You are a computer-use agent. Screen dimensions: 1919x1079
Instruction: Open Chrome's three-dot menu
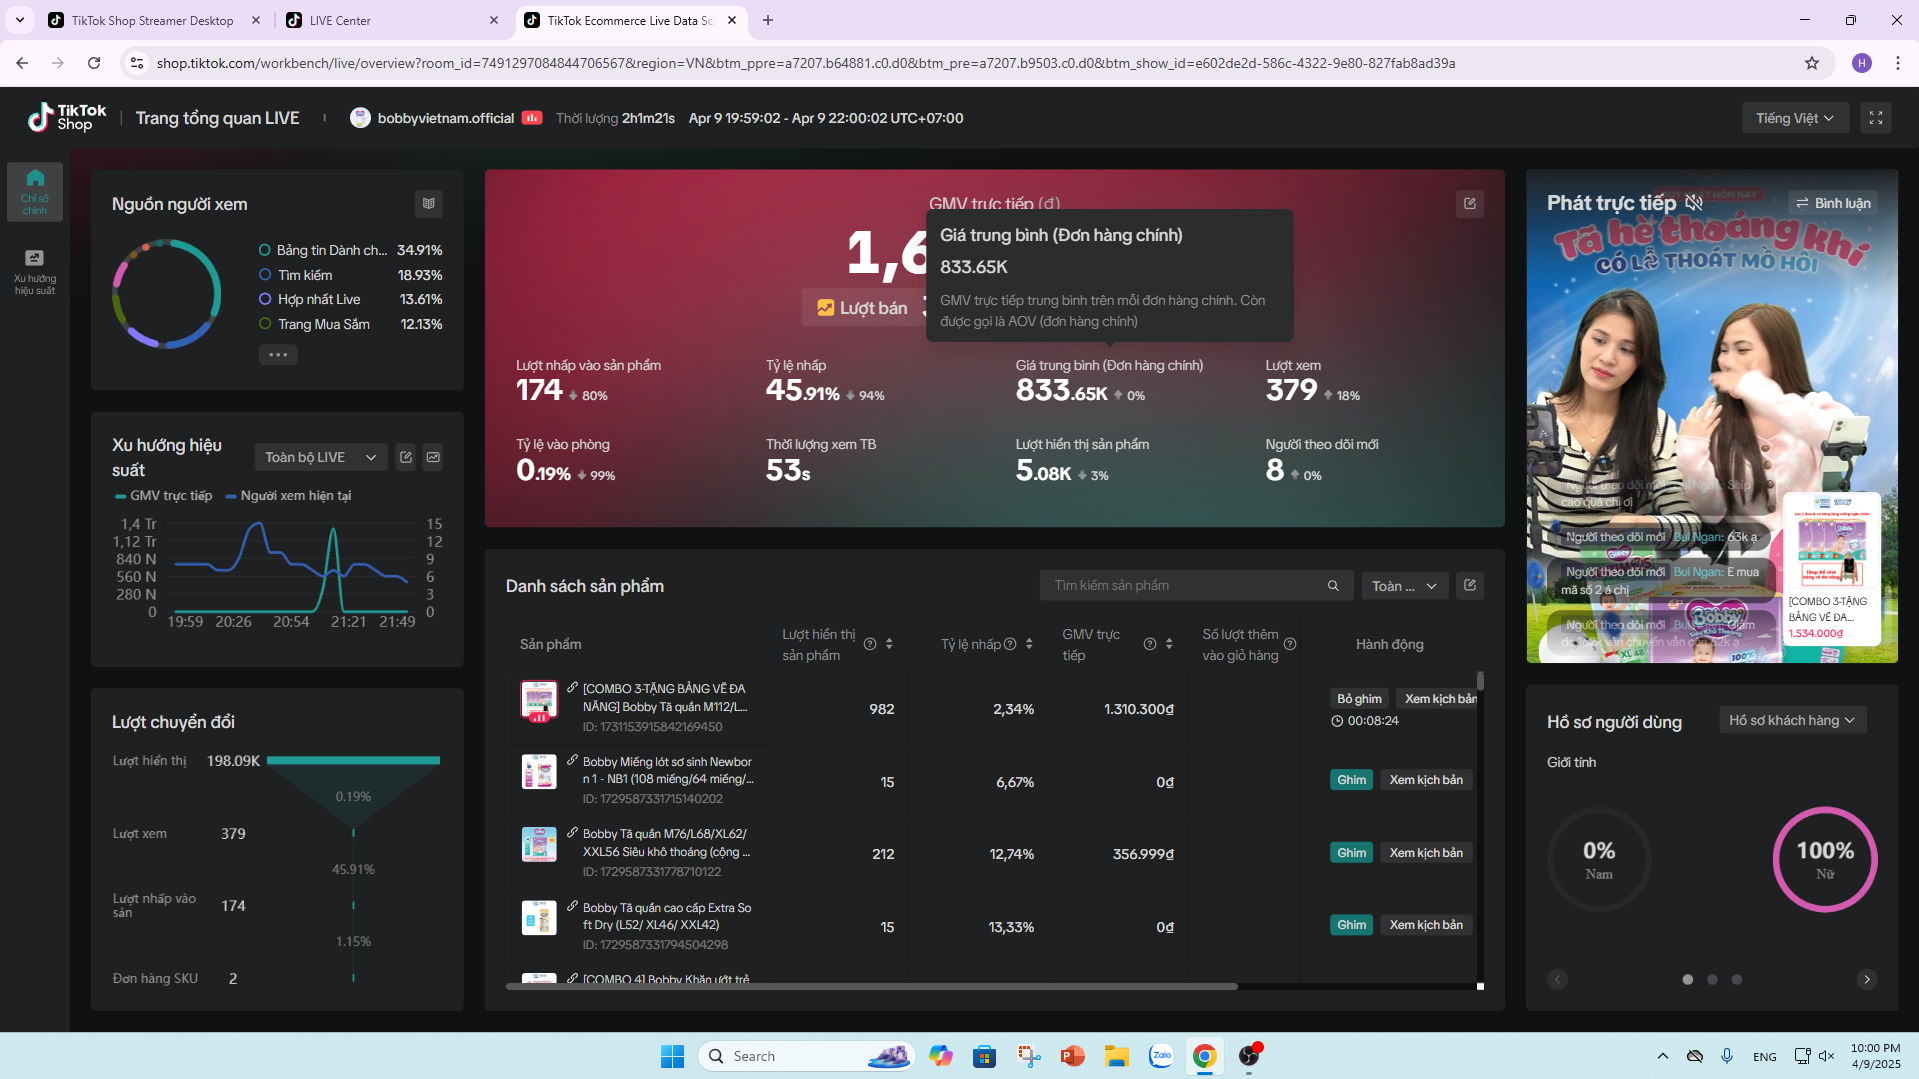(1898, 63)
